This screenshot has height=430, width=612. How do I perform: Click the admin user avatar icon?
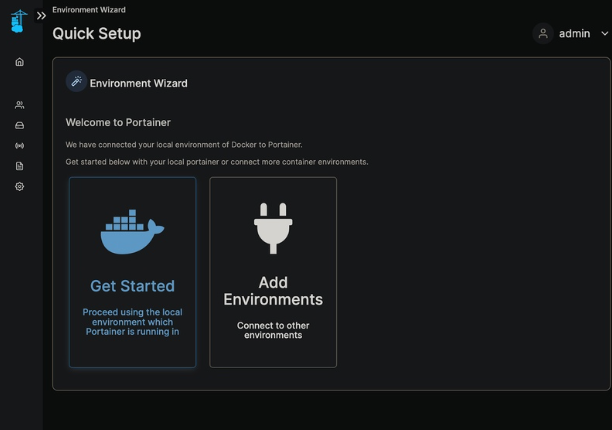click(x=543, y=34)
